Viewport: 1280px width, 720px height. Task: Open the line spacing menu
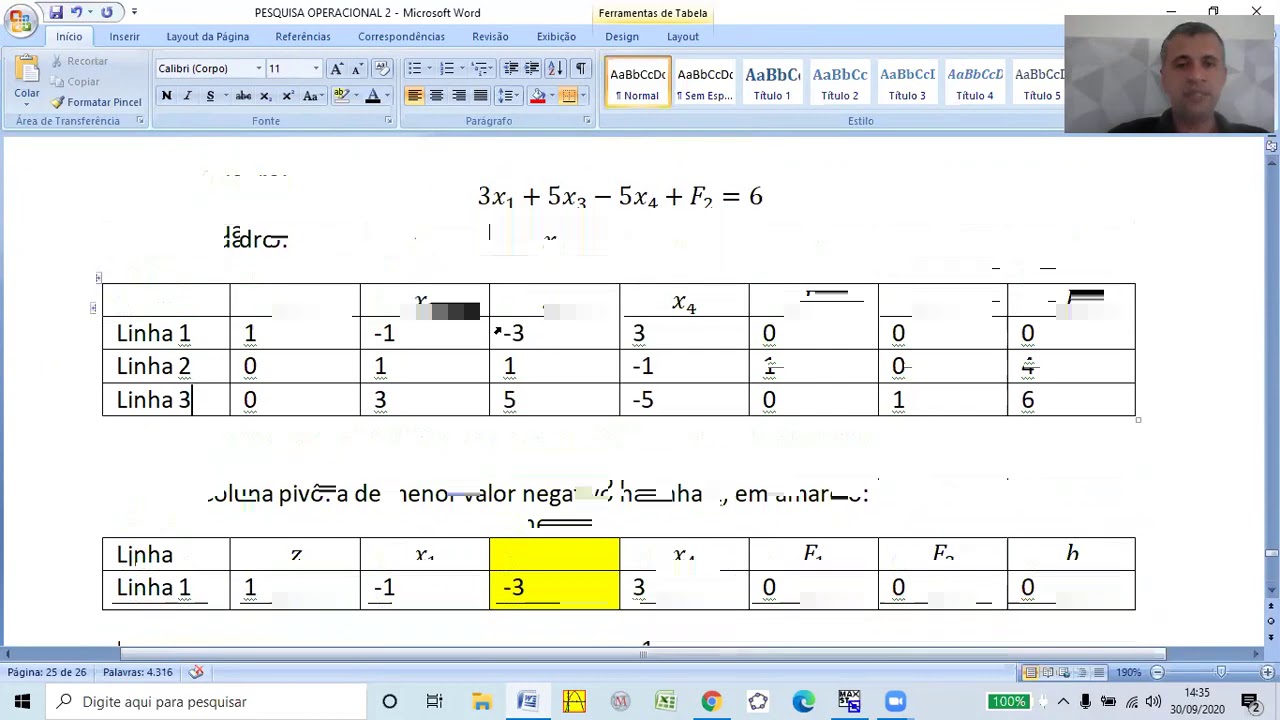click(508, 96)
